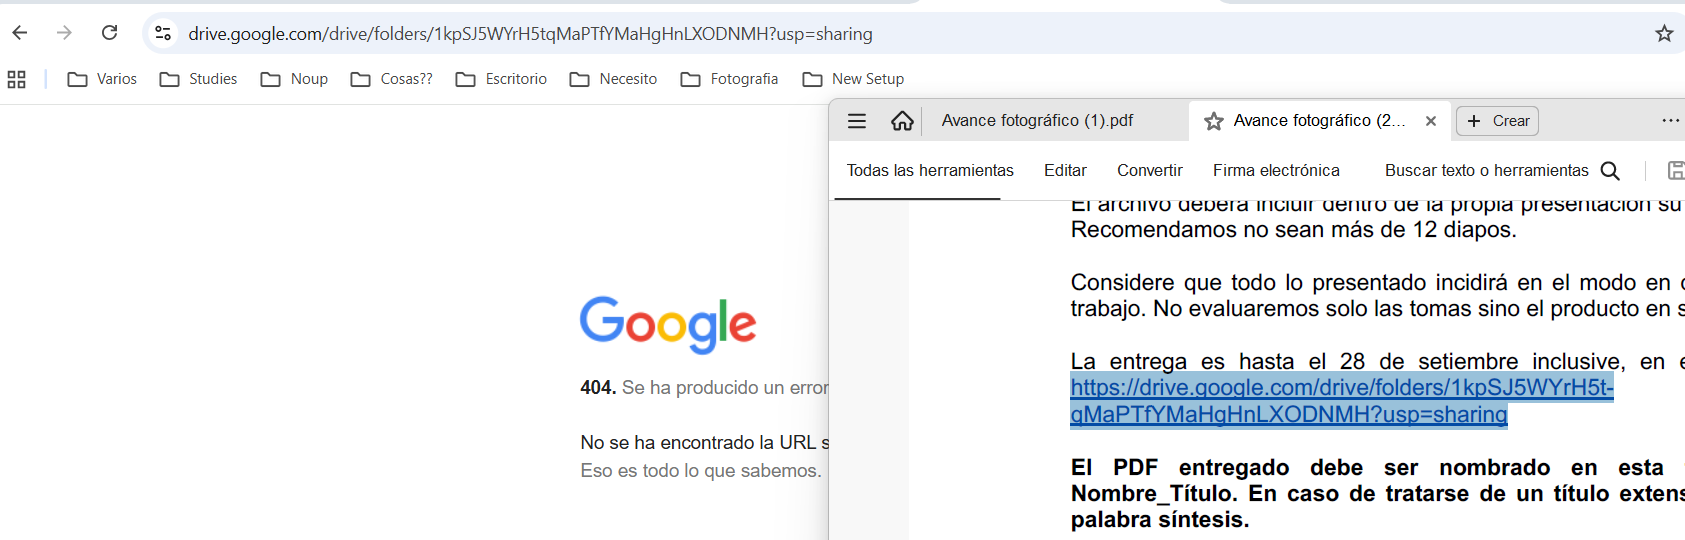Open the Fotografia bookmarks folder

[x=730, y=79]
